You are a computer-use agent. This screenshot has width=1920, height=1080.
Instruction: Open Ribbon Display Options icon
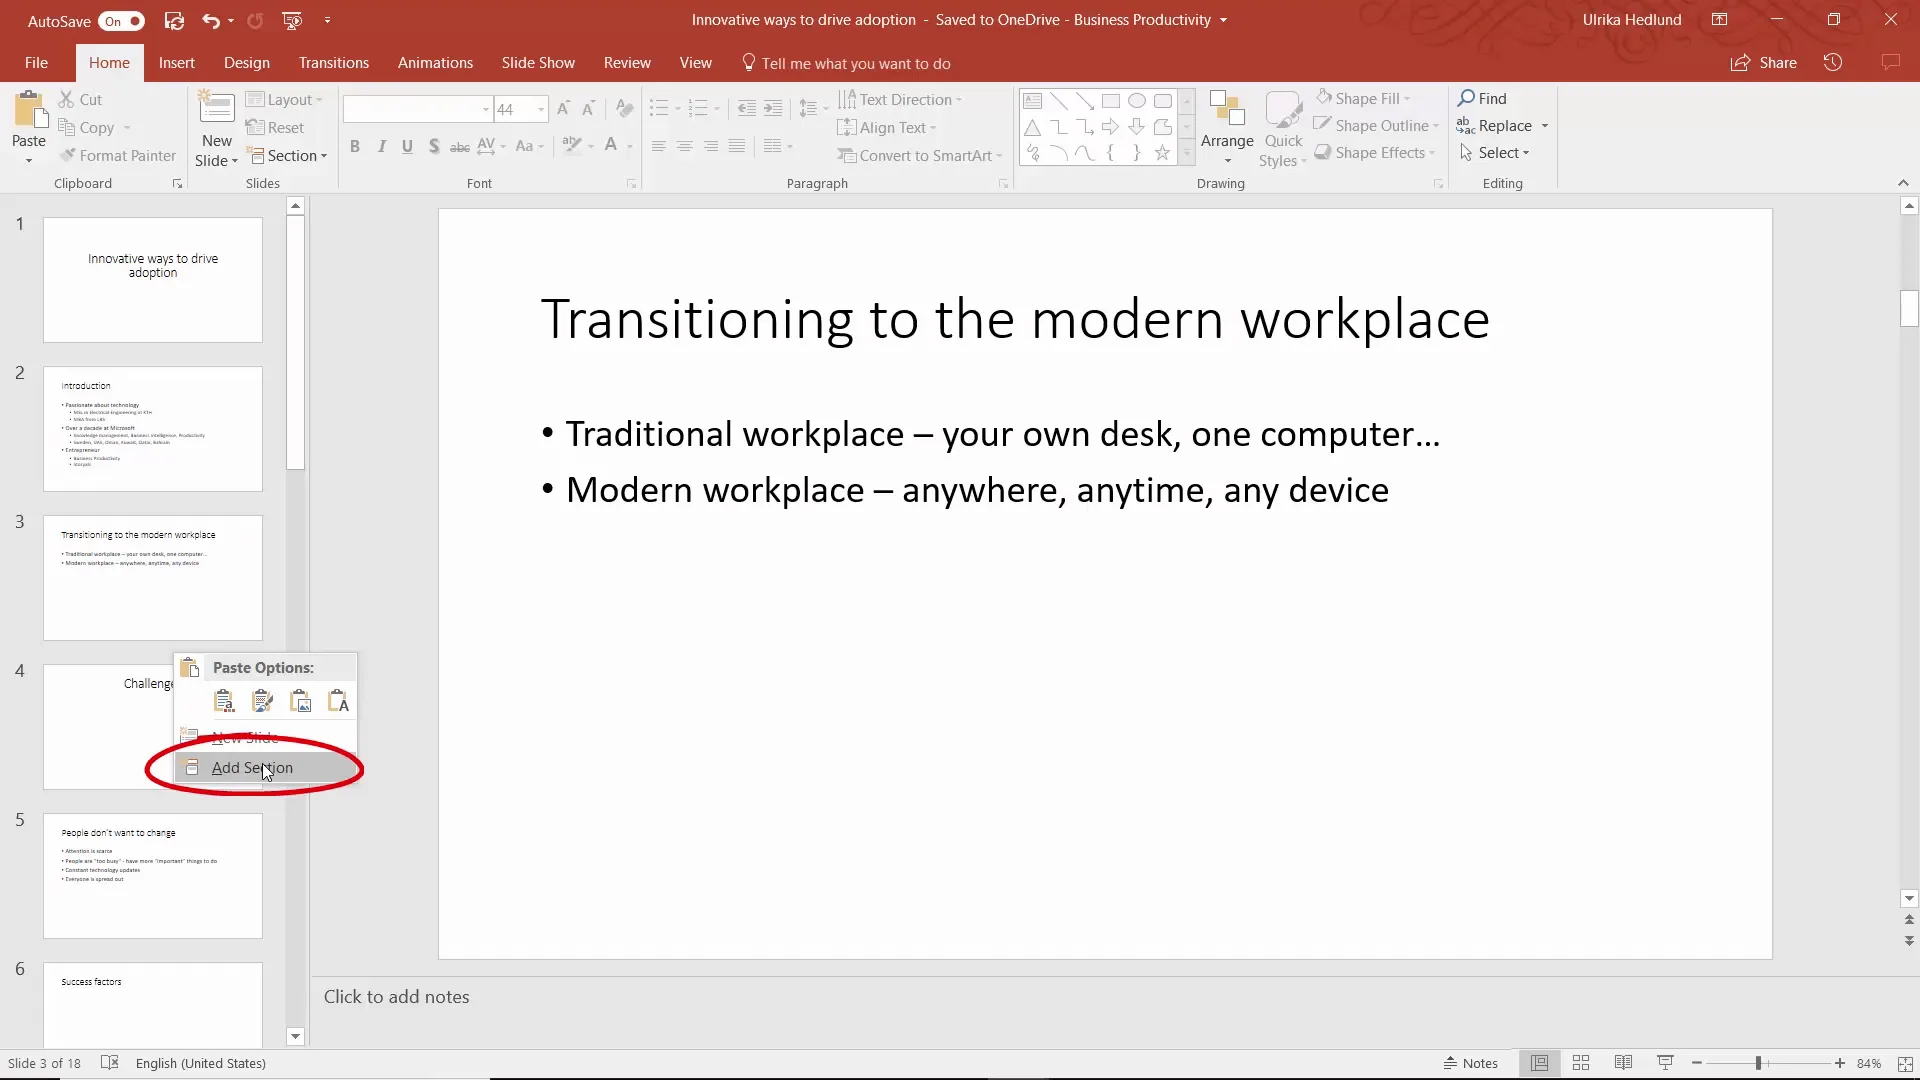pos(1719,20)
